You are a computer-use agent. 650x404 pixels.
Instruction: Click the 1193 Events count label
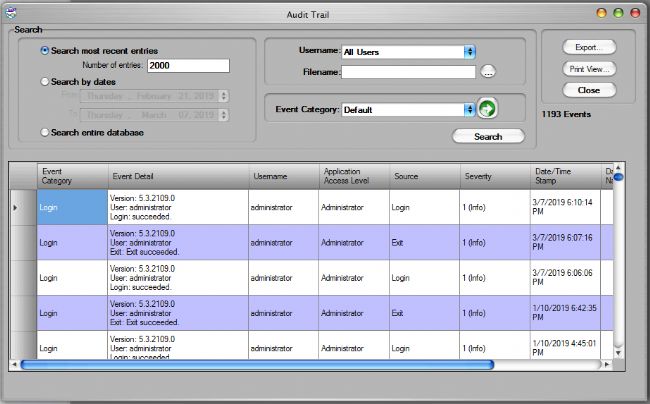coord(566,114)
